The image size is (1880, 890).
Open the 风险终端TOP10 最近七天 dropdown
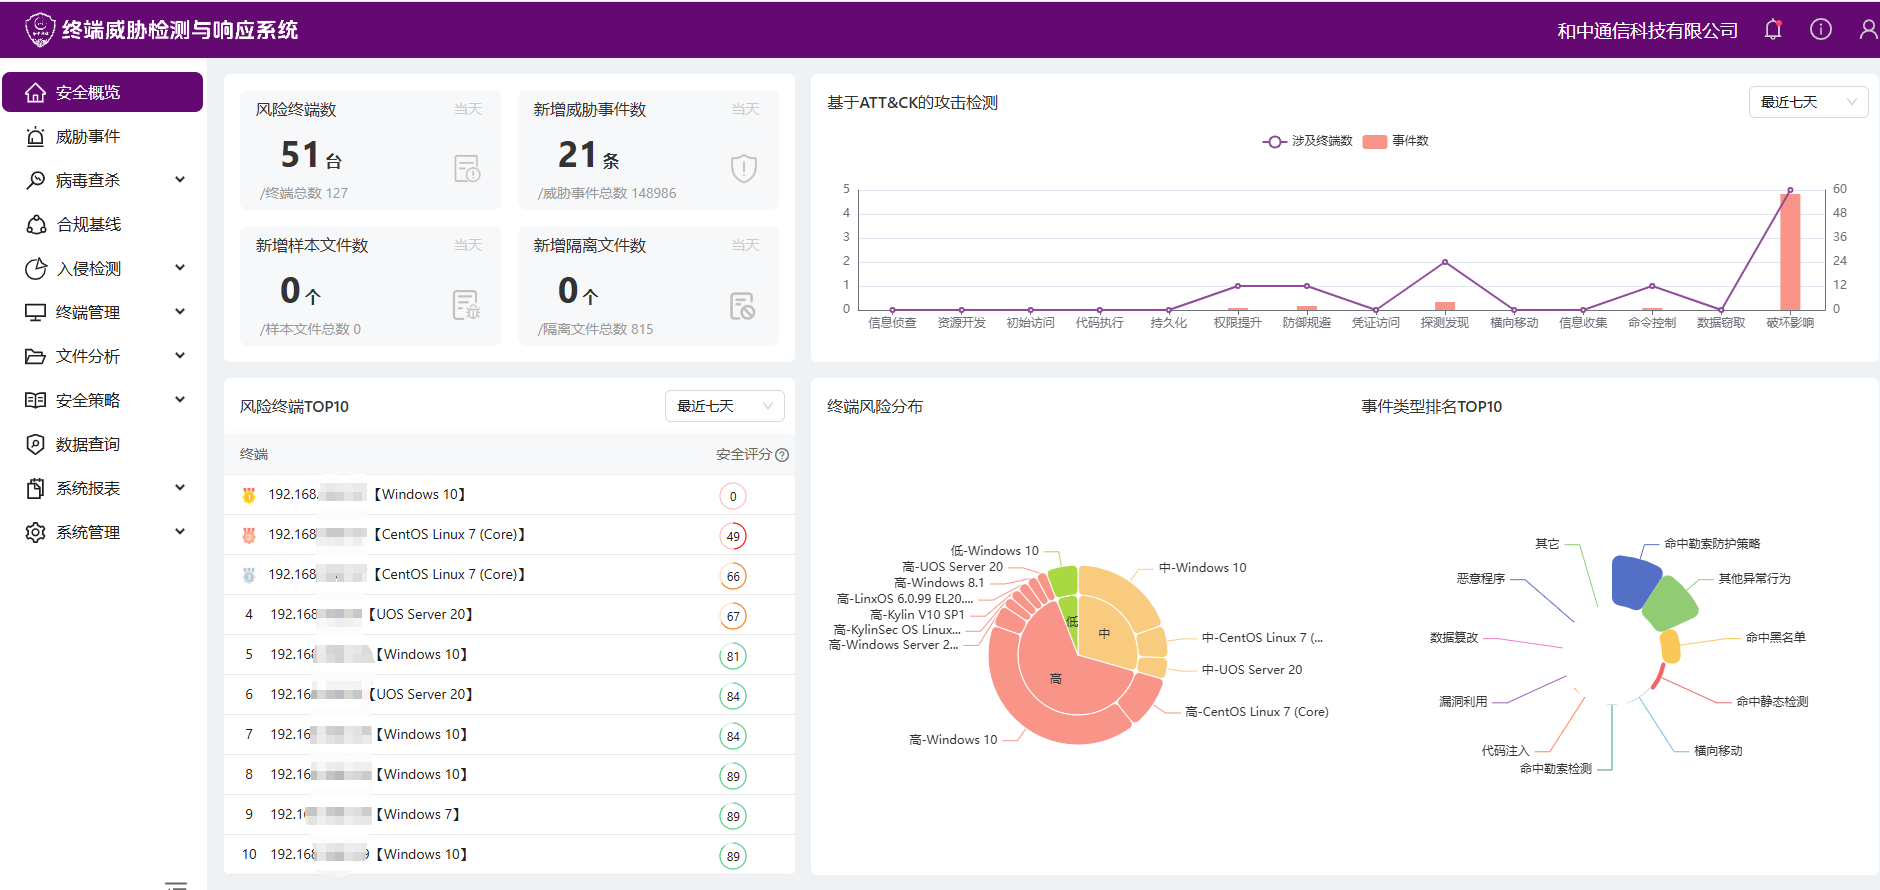(724, 406)
